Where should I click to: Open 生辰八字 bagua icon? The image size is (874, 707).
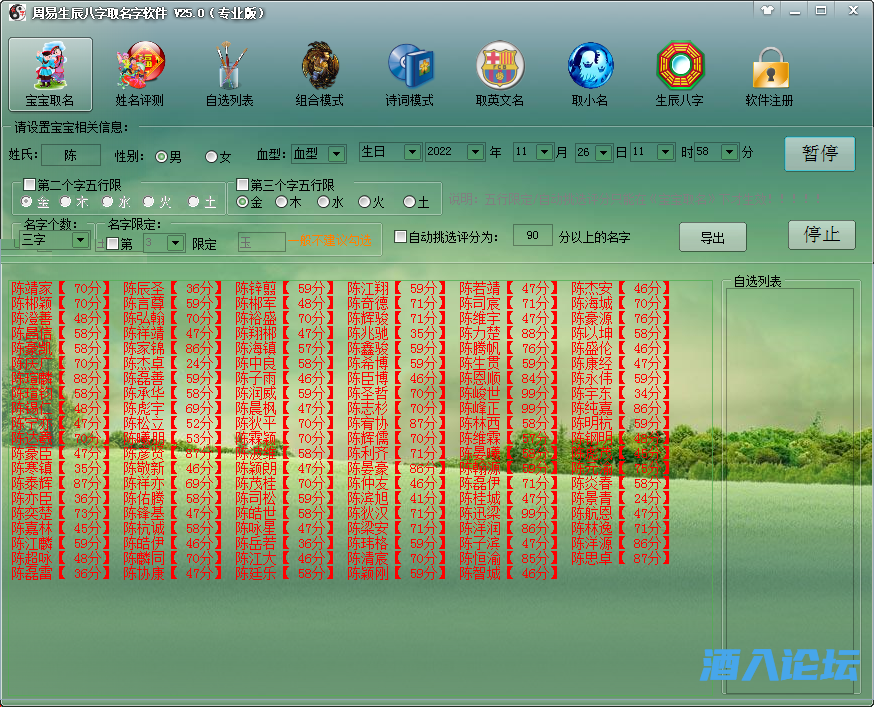pyautogui.click(x=679, y=74)
